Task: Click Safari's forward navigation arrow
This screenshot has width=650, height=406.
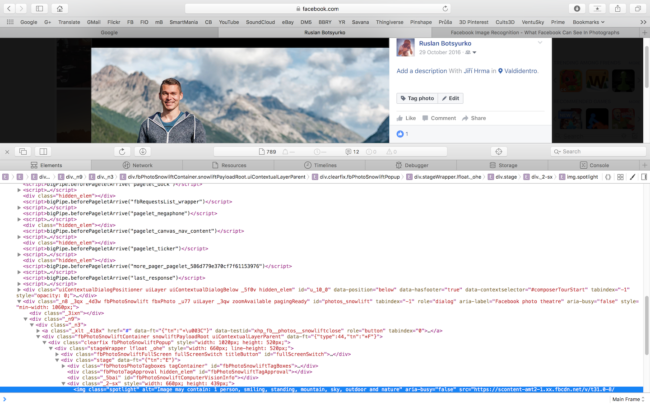Action: click(x=21, y=8)
